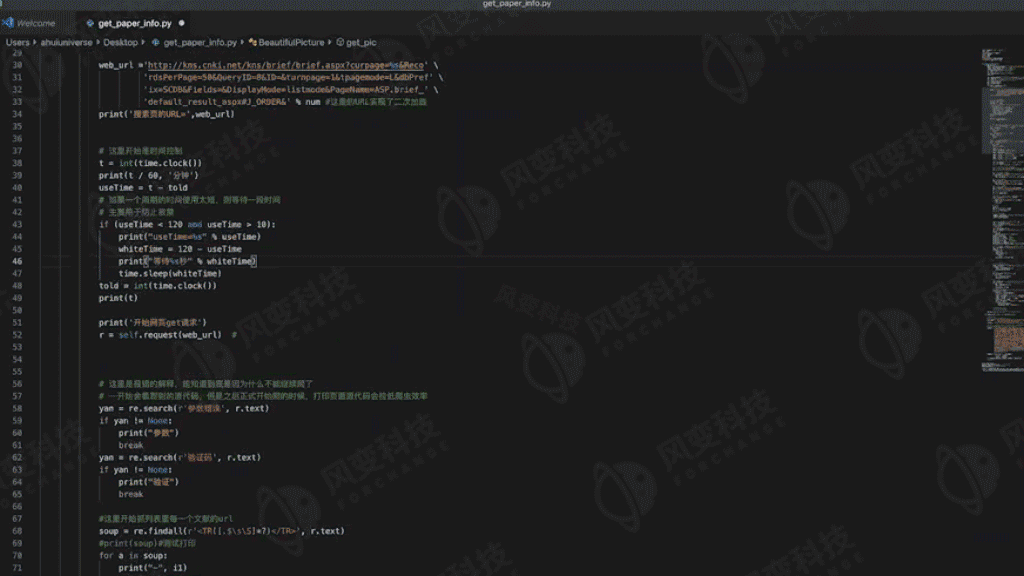The height and width of the screenshot is (576, 1024).
Task: Click the method icon beside get_pic breadcrumb
Action: tap(340, 42)
